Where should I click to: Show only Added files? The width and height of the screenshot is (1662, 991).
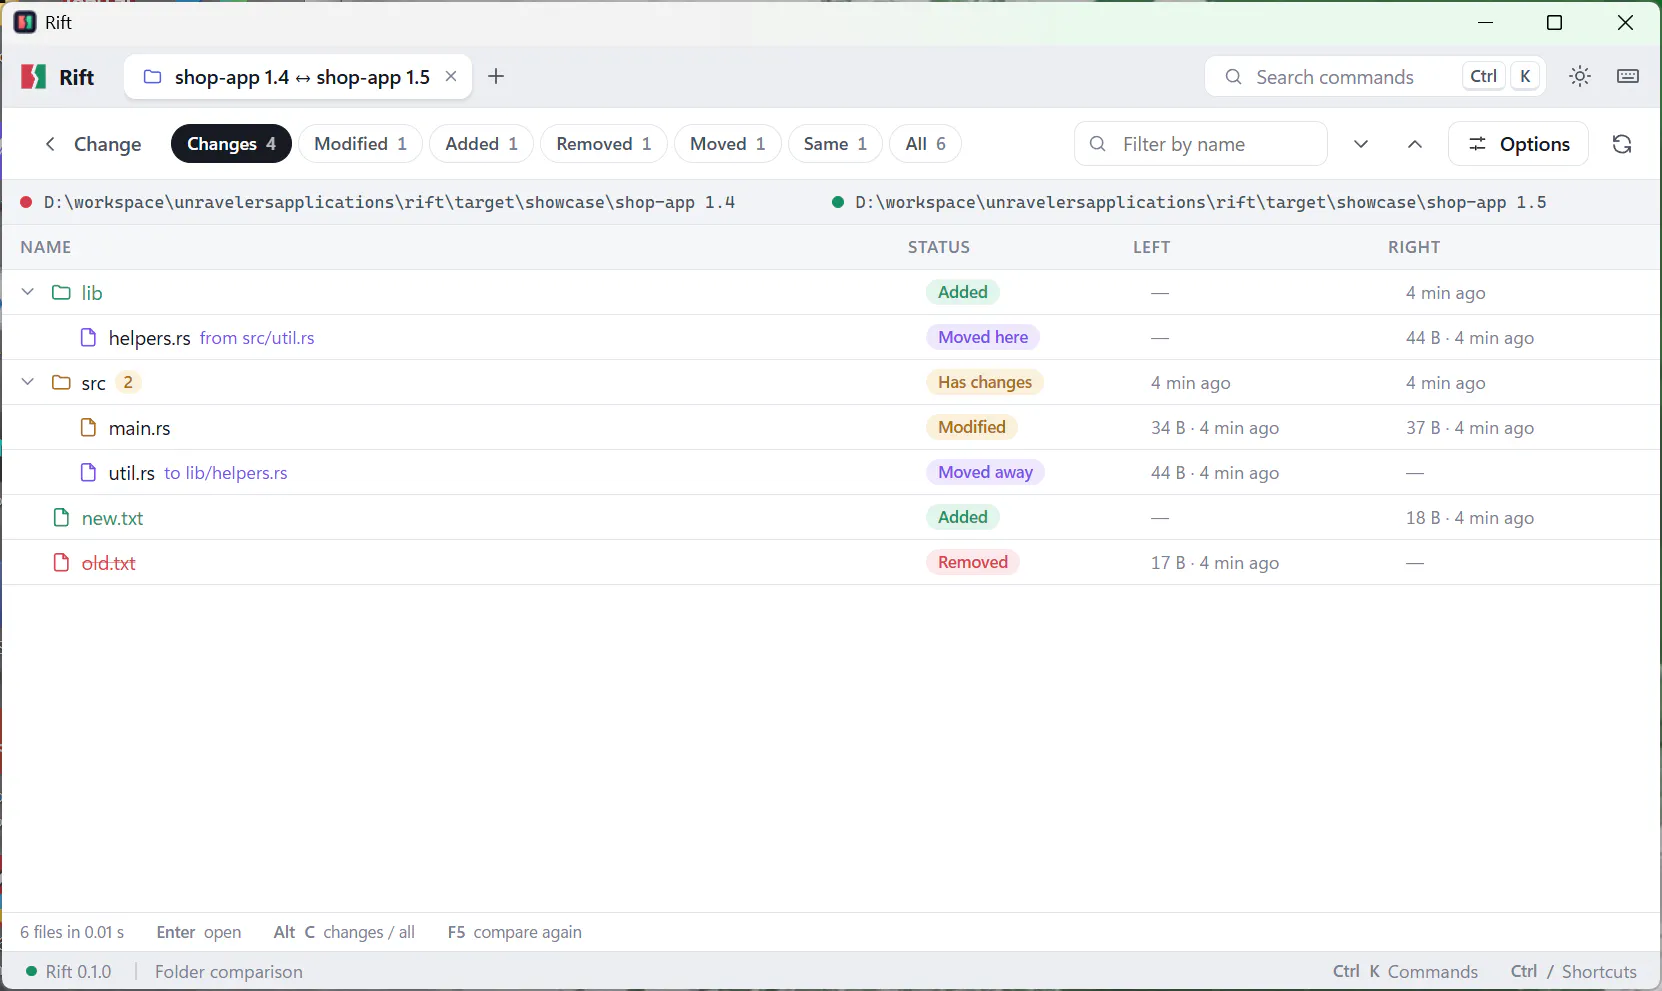pyautogui.click(x=481, y=144)
